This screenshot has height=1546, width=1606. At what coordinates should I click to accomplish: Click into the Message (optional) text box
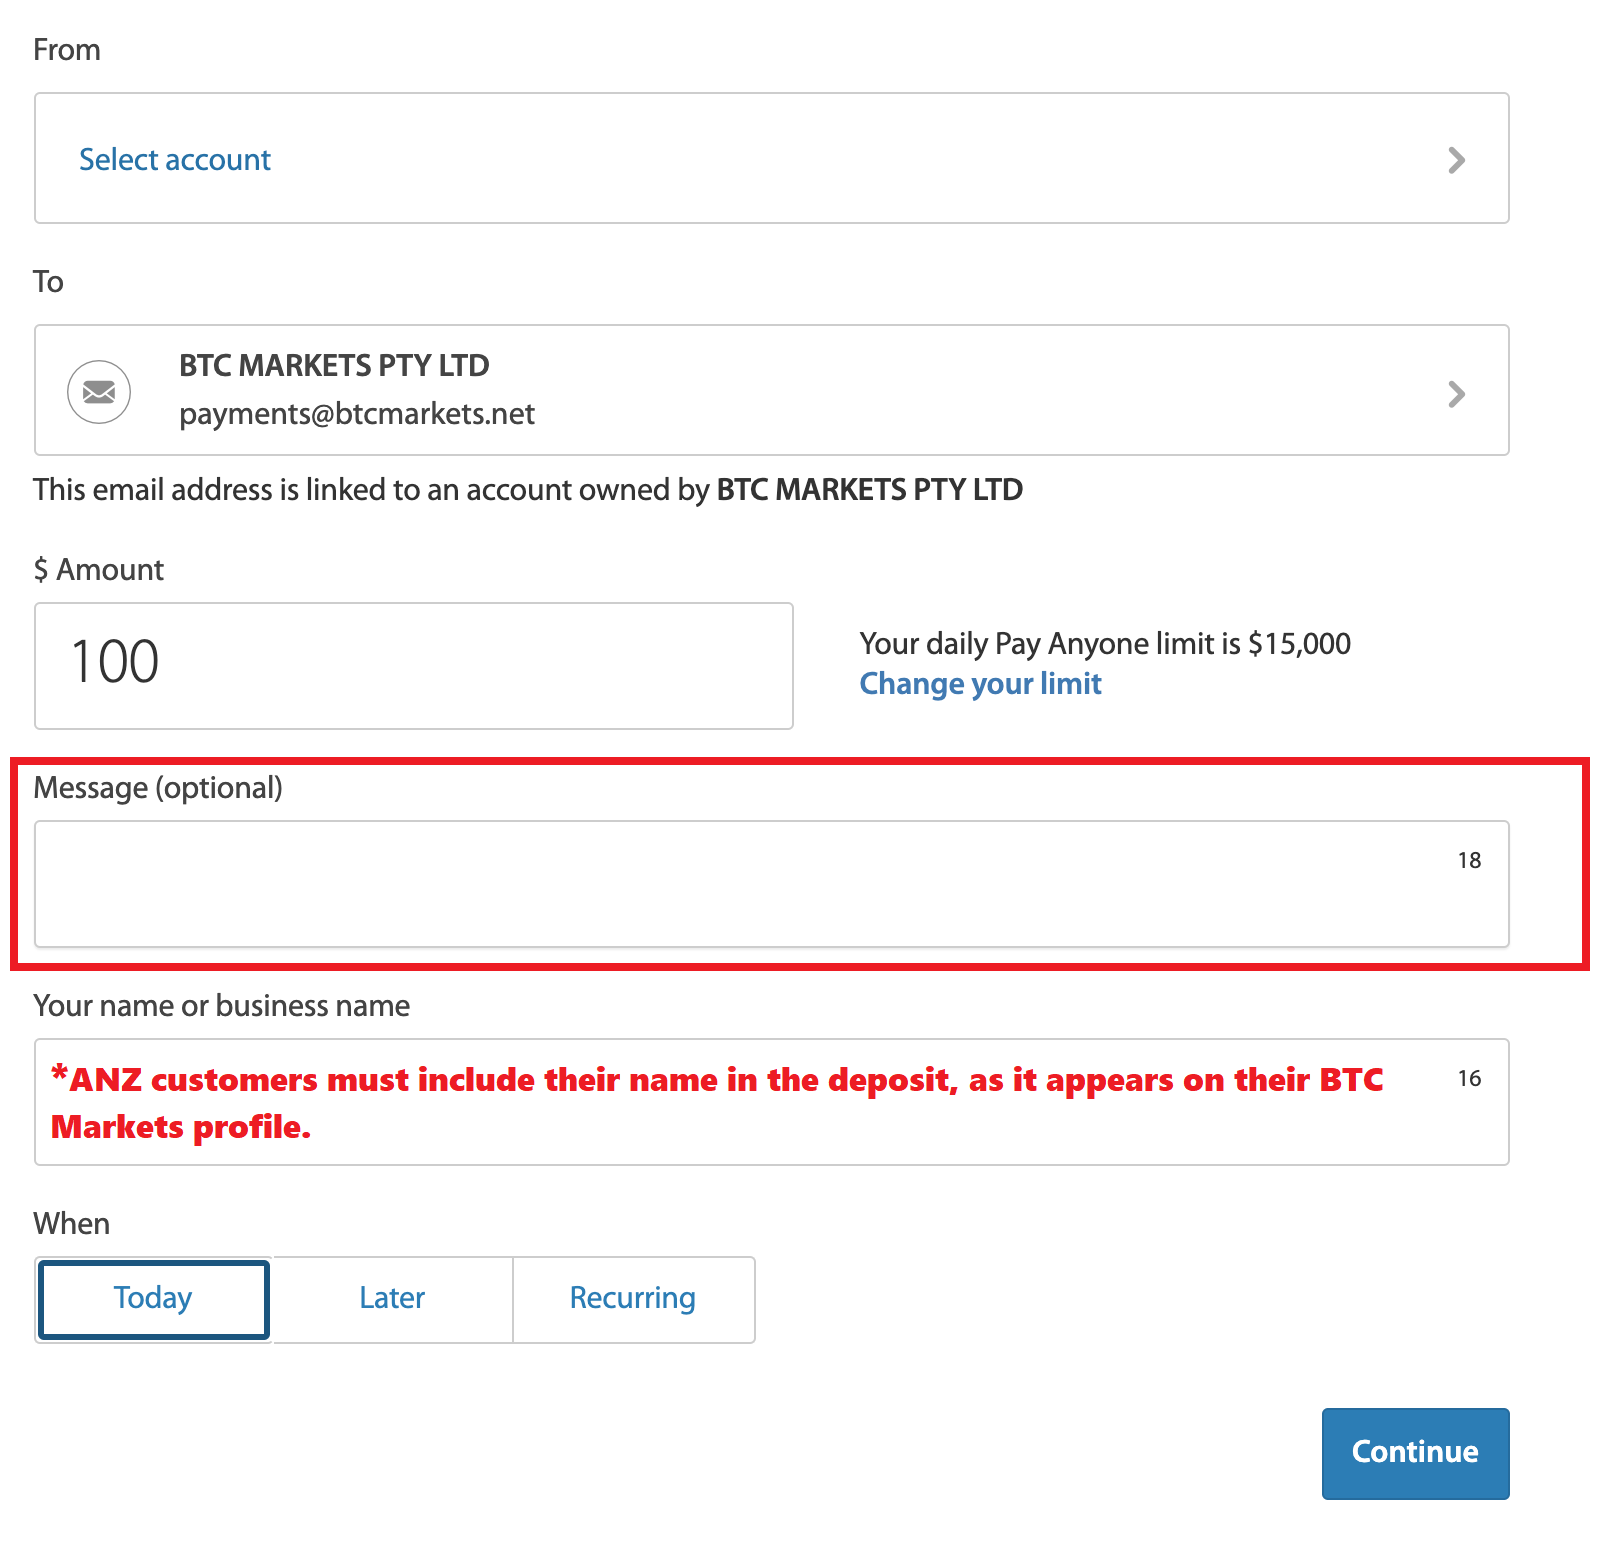[771, 884]
